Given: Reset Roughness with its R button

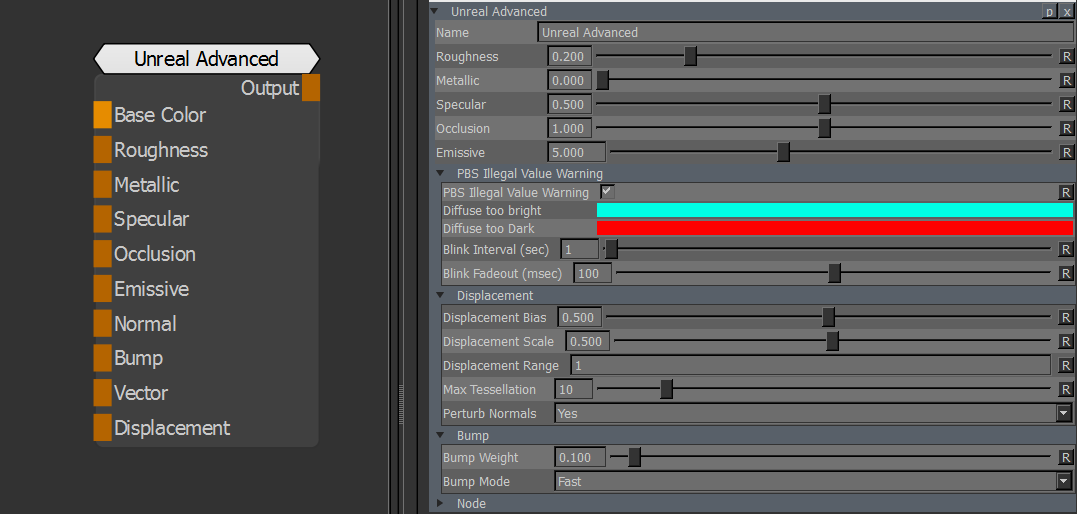Looking at the screenshot, I should click(1066, 57).
